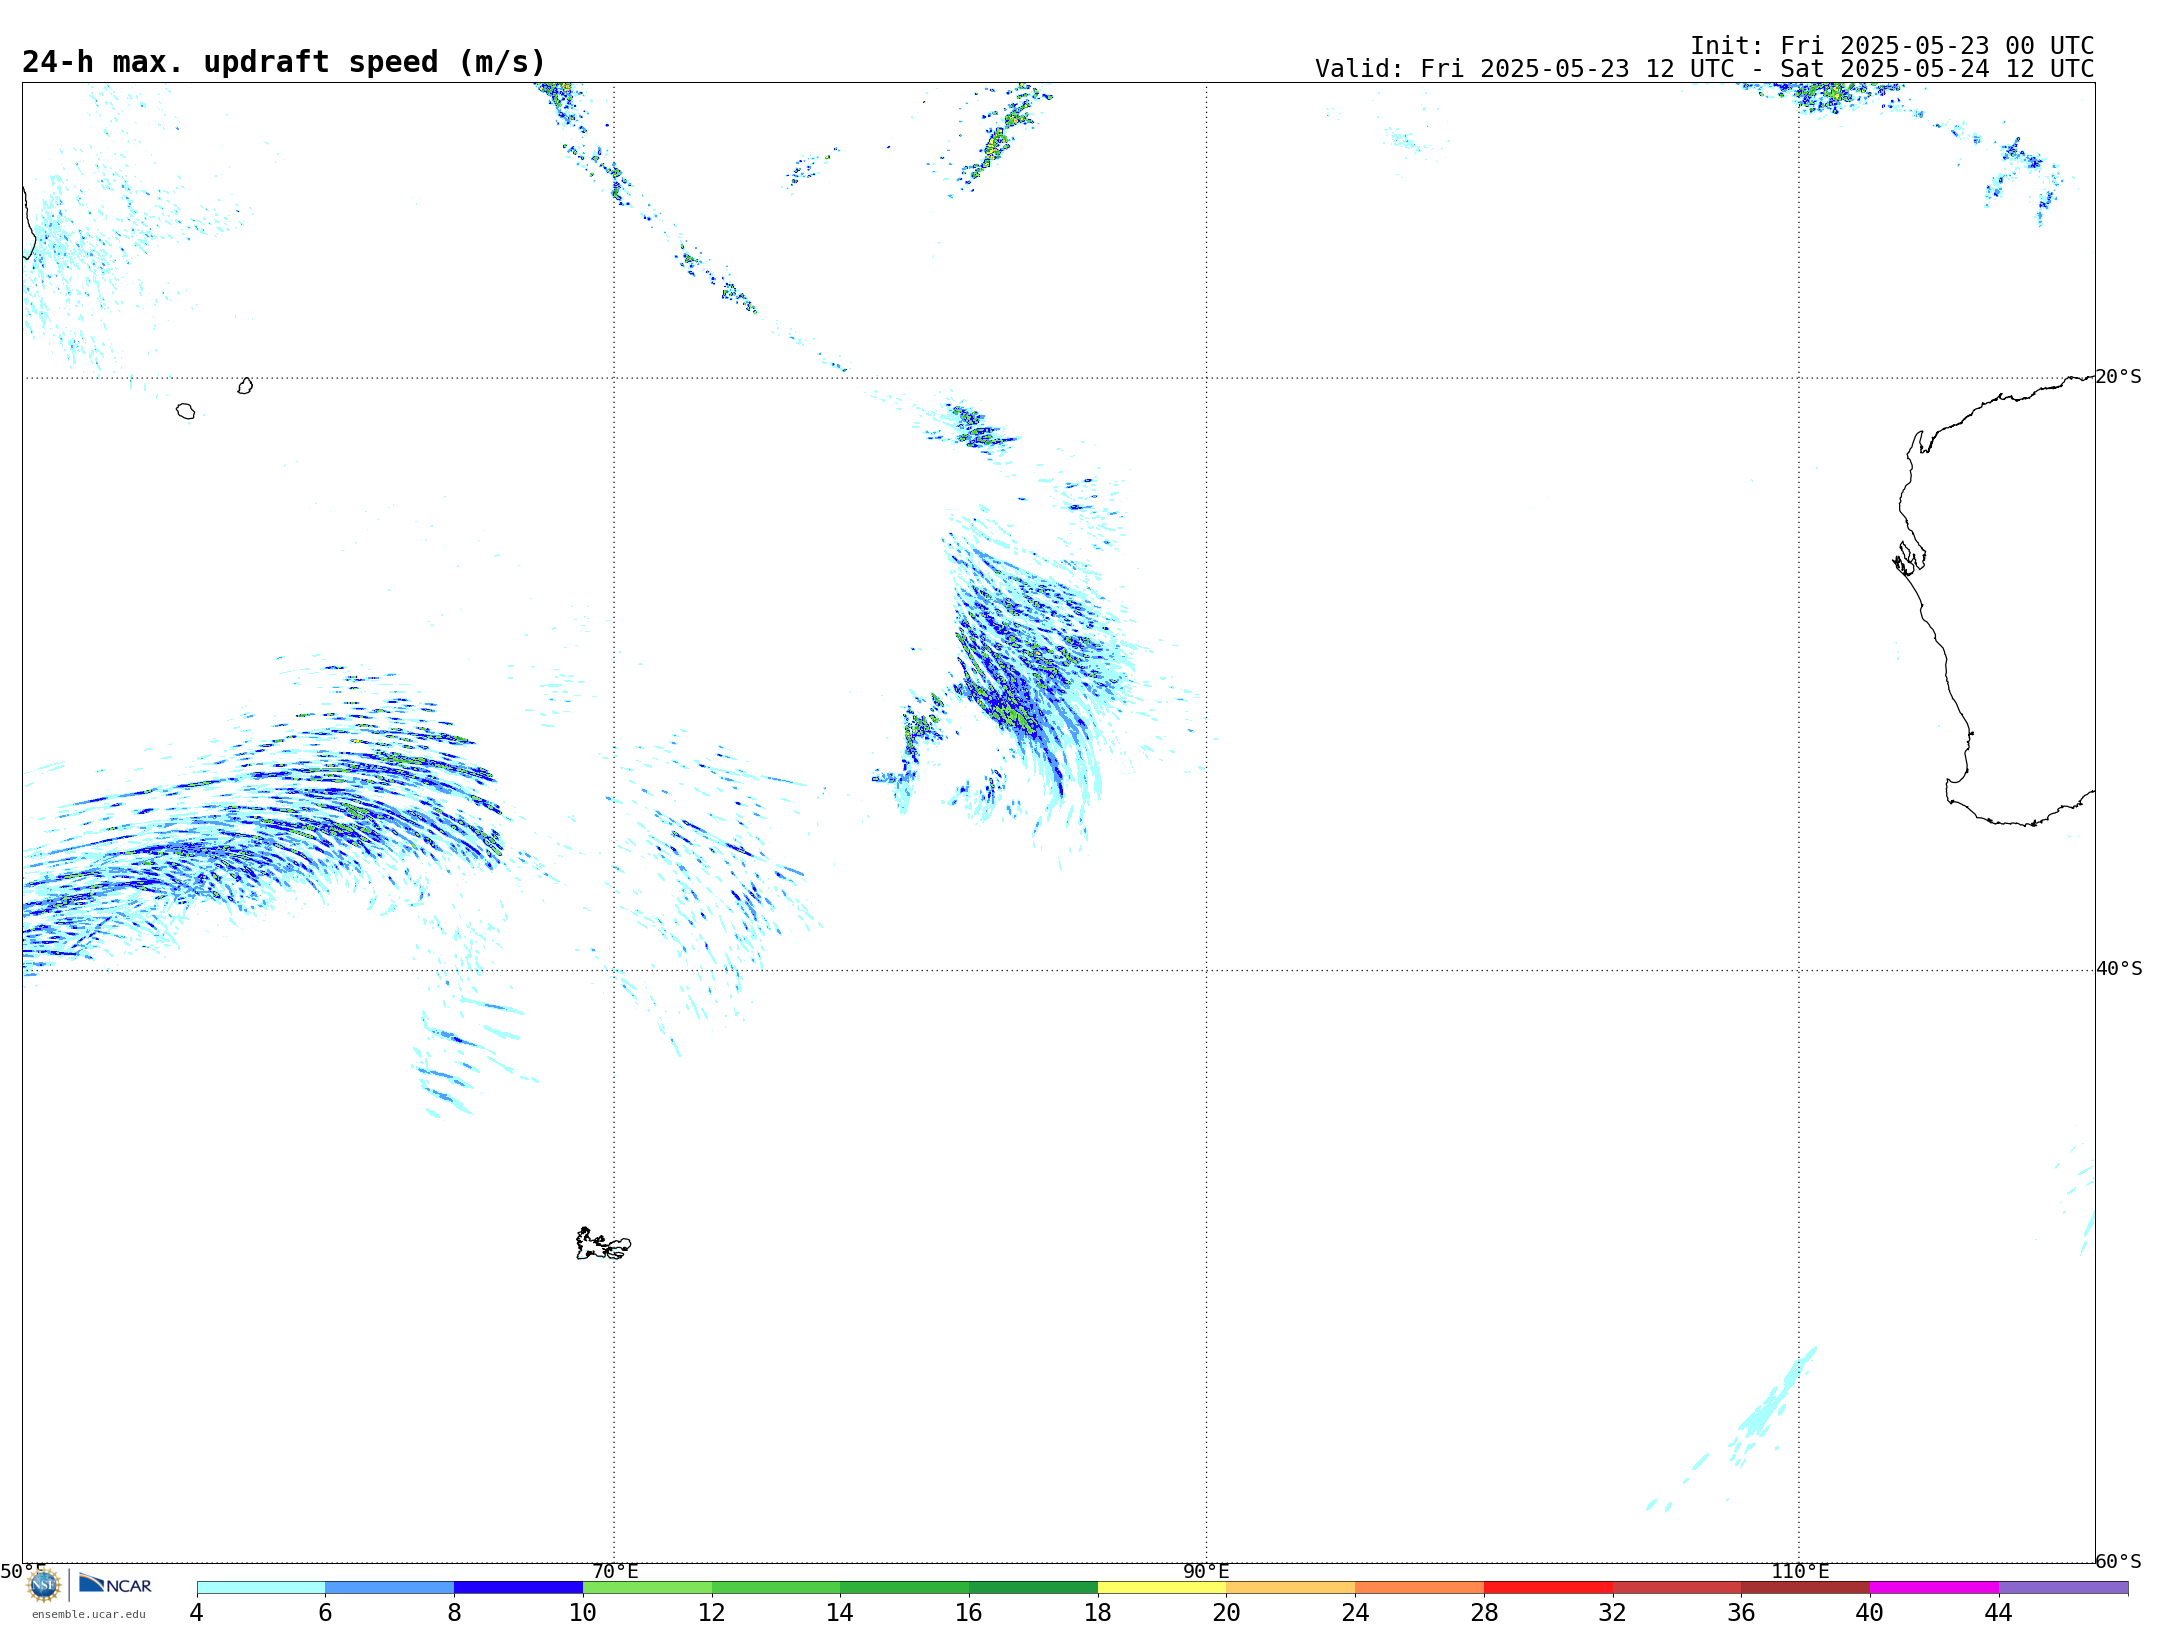
Task: Click the NCAR logo
Action: click(115, 1584)
